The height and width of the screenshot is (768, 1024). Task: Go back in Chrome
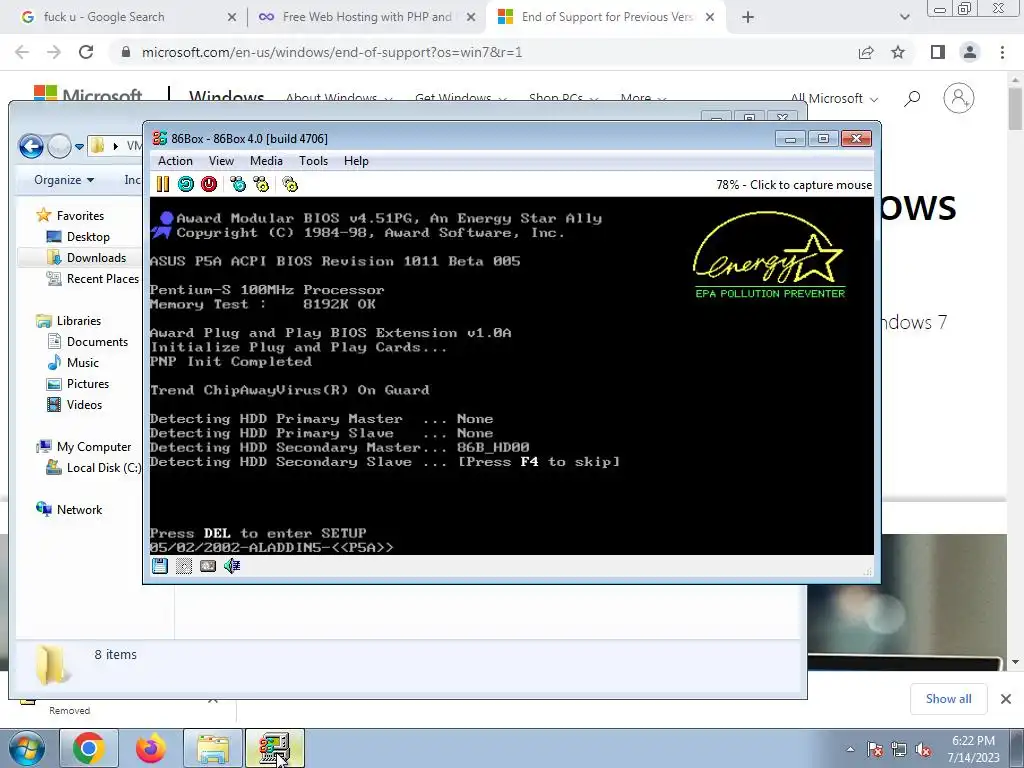(x=22, y=52)
